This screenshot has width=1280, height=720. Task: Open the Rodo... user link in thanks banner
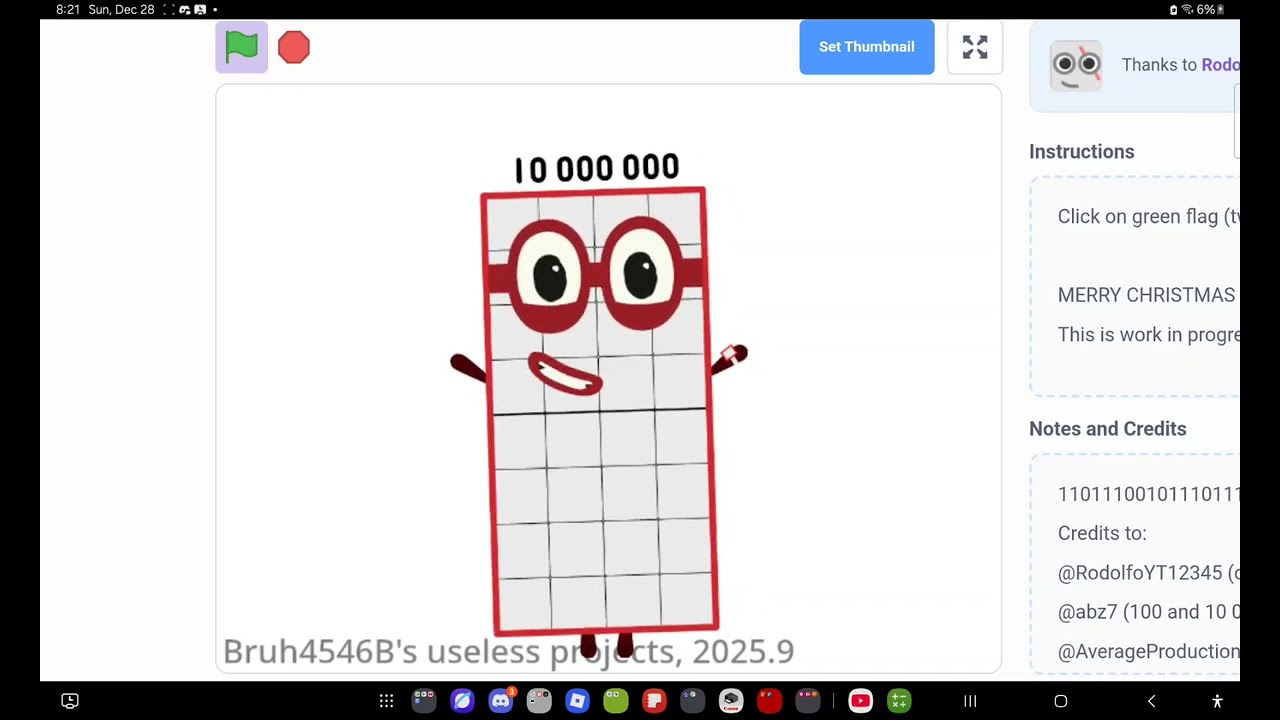(1220, 65)
